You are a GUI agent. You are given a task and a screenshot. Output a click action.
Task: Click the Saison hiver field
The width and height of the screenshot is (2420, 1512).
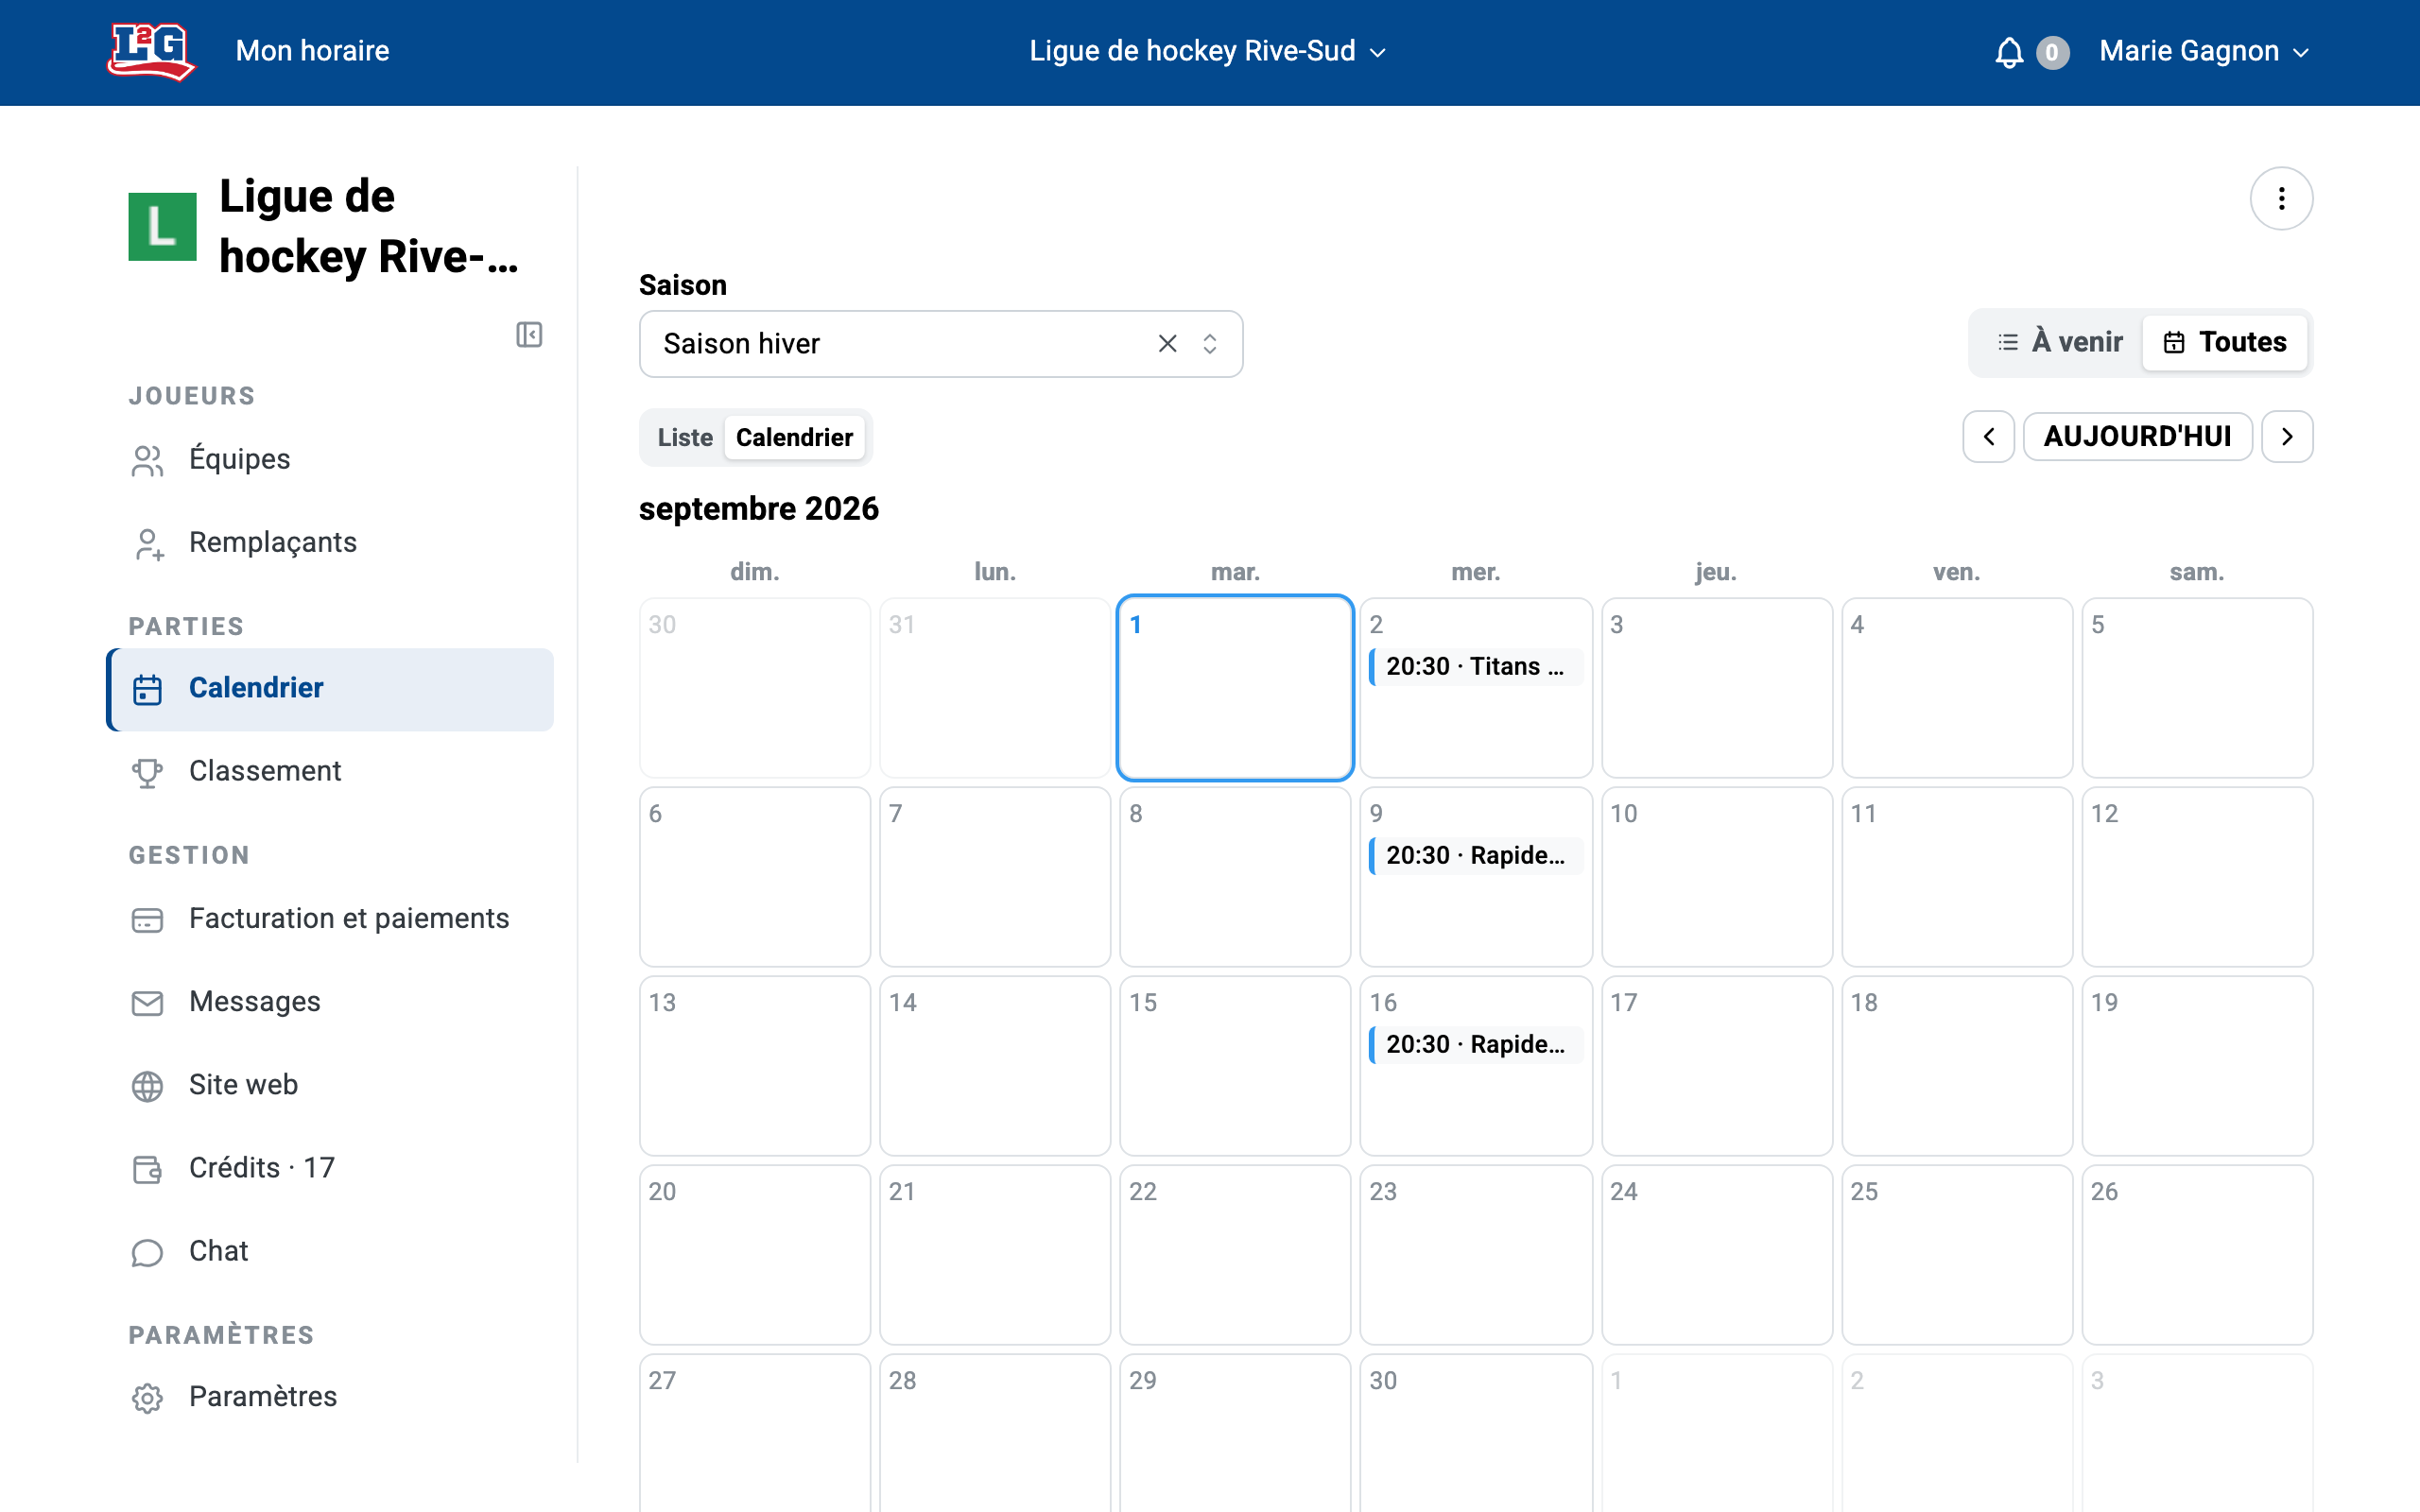pyautogui.click(x=941, y=344)
